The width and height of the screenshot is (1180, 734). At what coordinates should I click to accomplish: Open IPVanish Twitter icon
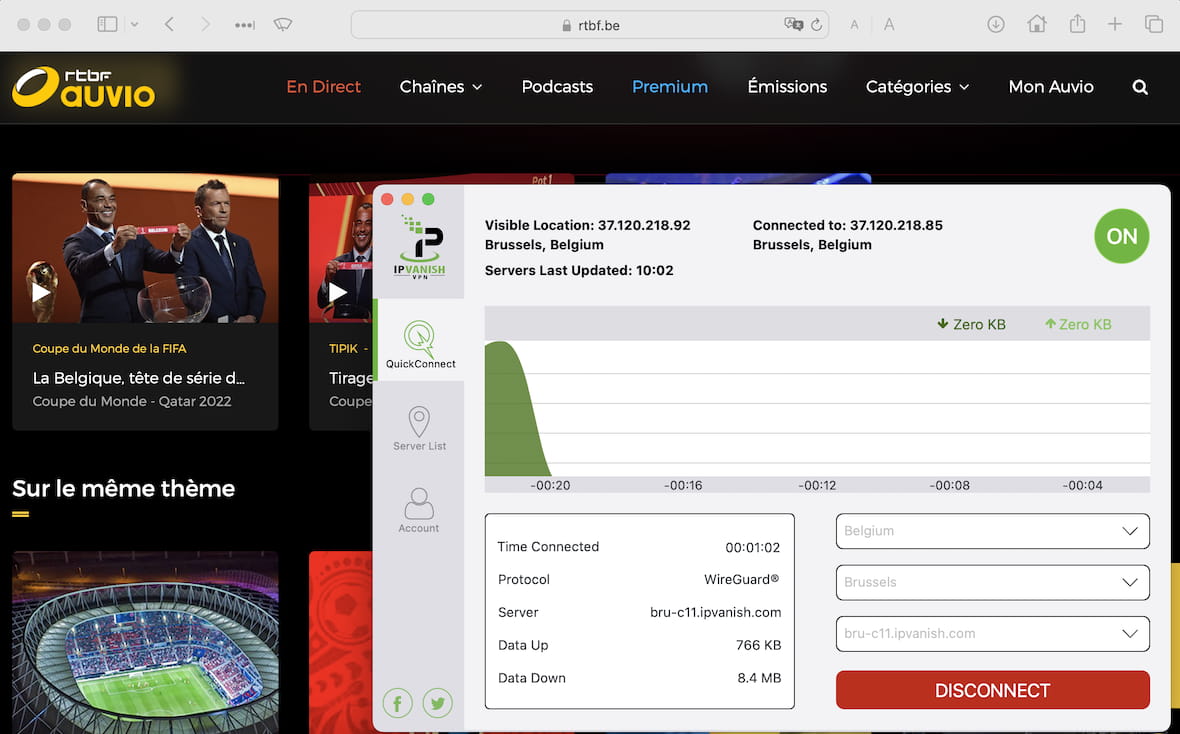pos(437,703)
